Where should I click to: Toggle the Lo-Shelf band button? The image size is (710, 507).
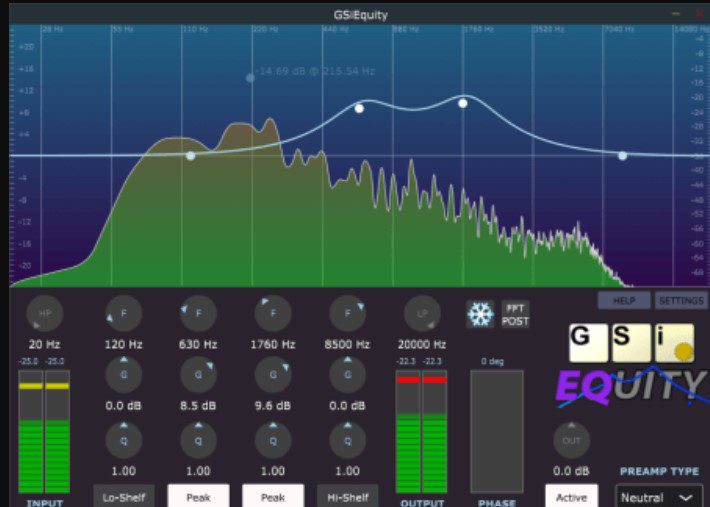(x=124, y=497)
